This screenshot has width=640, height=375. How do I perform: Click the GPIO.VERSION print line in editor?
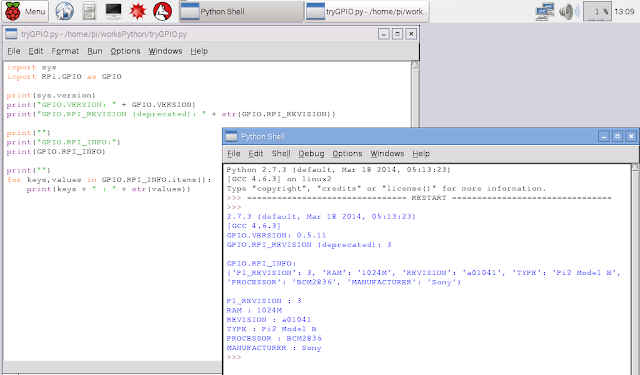click(101, 105)
